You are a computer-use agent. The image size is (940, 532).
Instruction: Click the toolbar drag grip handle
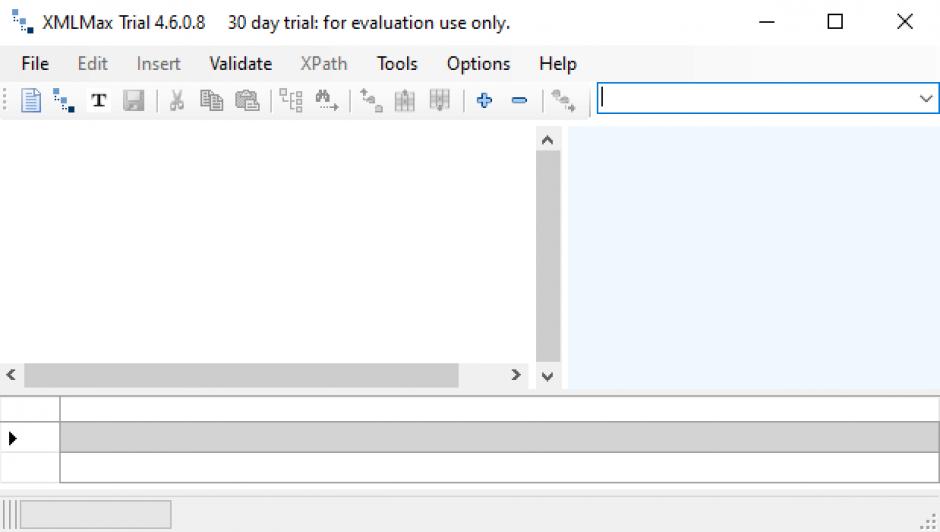5,100
